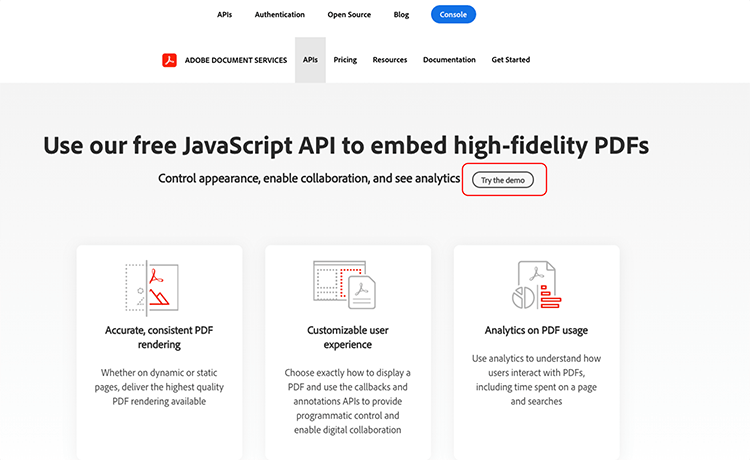
Task: Click the Adobe Acrobat logo icon
Action: coord(169,60)
